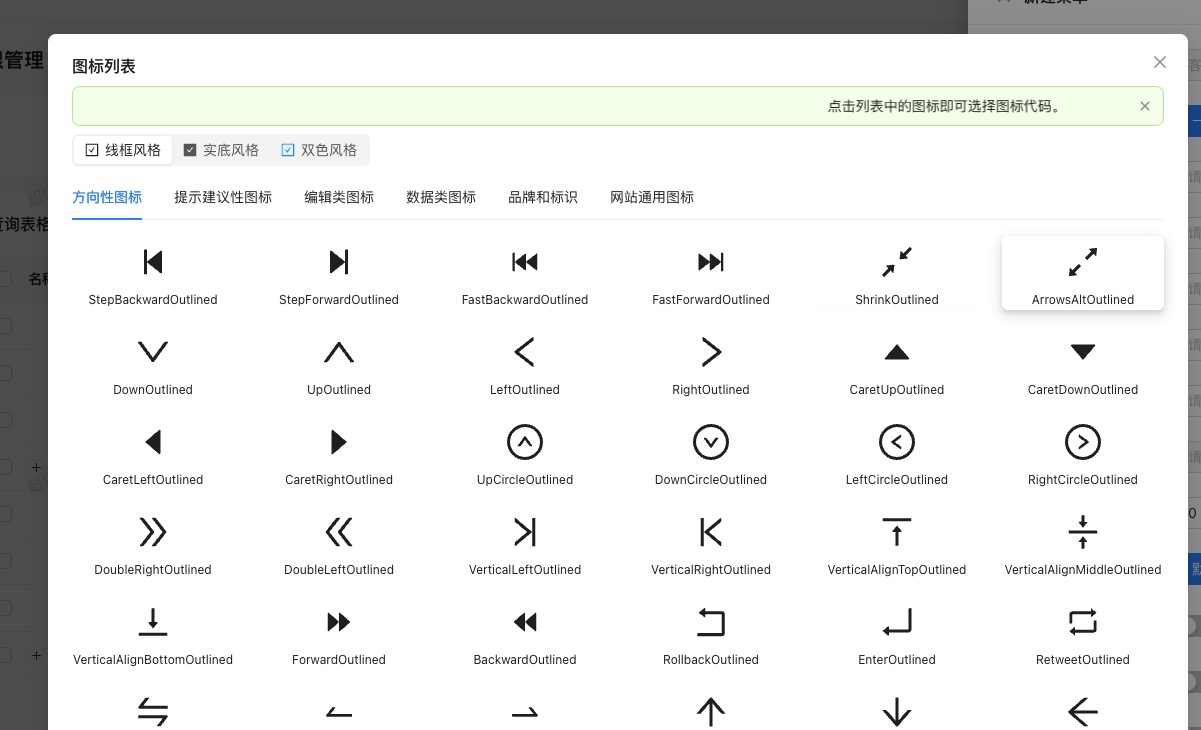Switch to the 网站通用图标 tab

click(x=652, y=197)
